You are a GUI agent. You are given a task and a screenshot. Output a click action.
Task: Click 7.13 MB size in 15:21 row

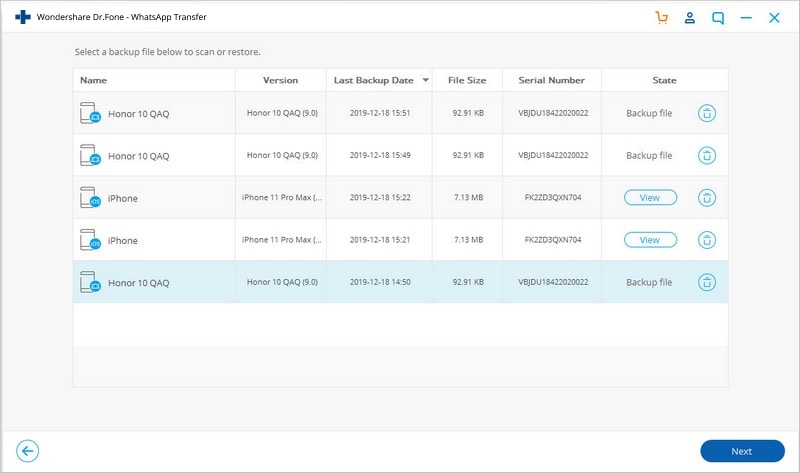click(x=468, y=240)
